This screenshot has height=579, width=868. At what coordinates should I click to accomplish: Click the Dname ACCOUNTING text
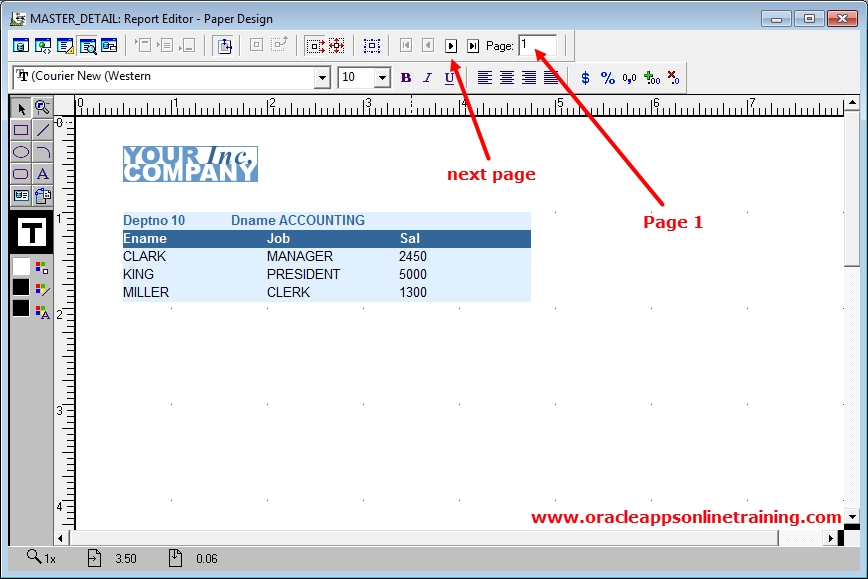[298, 220]
